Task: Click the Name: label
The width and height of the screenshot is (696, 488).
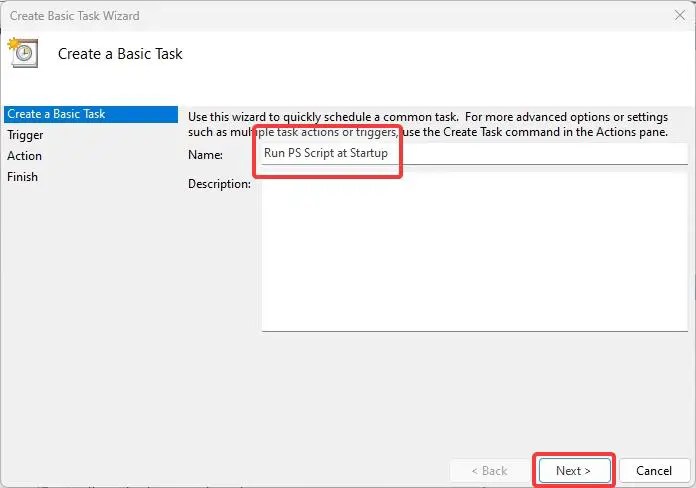Action: pos(206,155)
